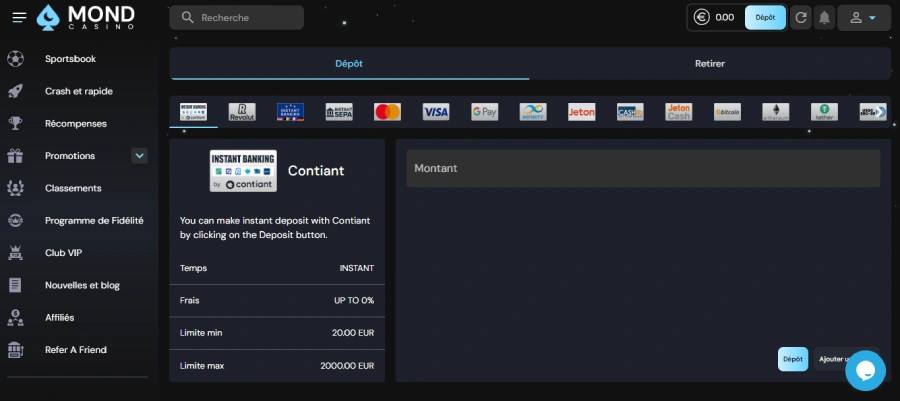Choose the Visa payment option
Screen dimensions: 900x401
pyautogui.click(x=436, y=112)
